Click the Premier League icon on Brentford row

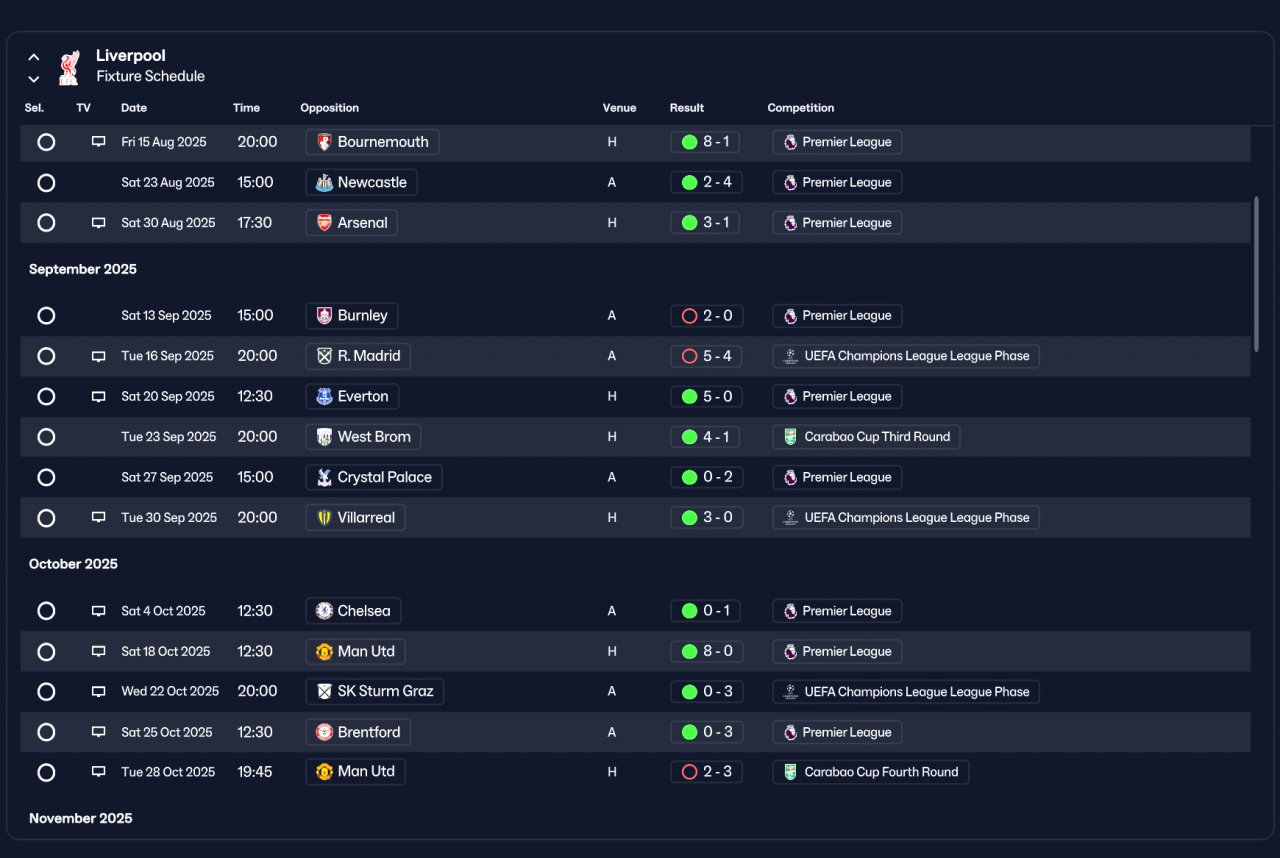point(790,732)
